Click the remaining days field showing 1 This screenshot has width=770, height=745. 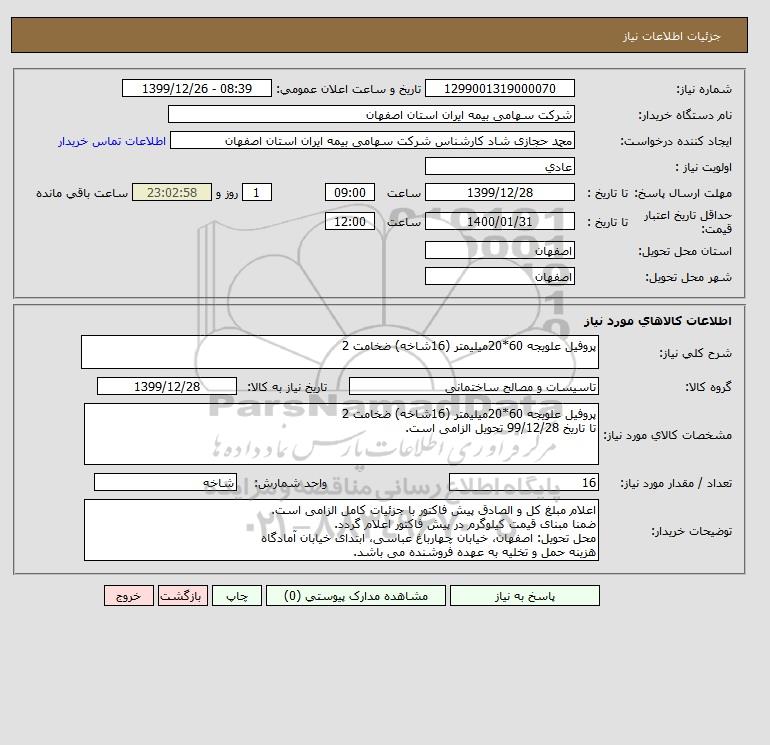tap(256, 193)
